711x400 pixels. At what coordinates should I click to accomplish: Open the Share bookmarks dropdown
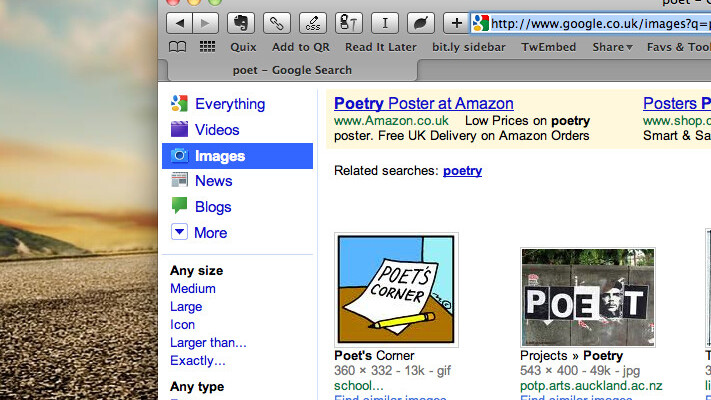(x=612, y=47)
